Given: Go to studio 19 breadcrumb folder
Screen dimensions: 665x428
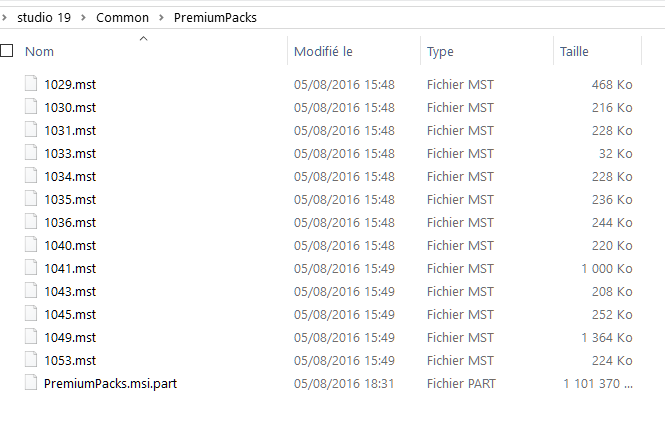Looking at the screenshot, I should (x=44, y=17).
